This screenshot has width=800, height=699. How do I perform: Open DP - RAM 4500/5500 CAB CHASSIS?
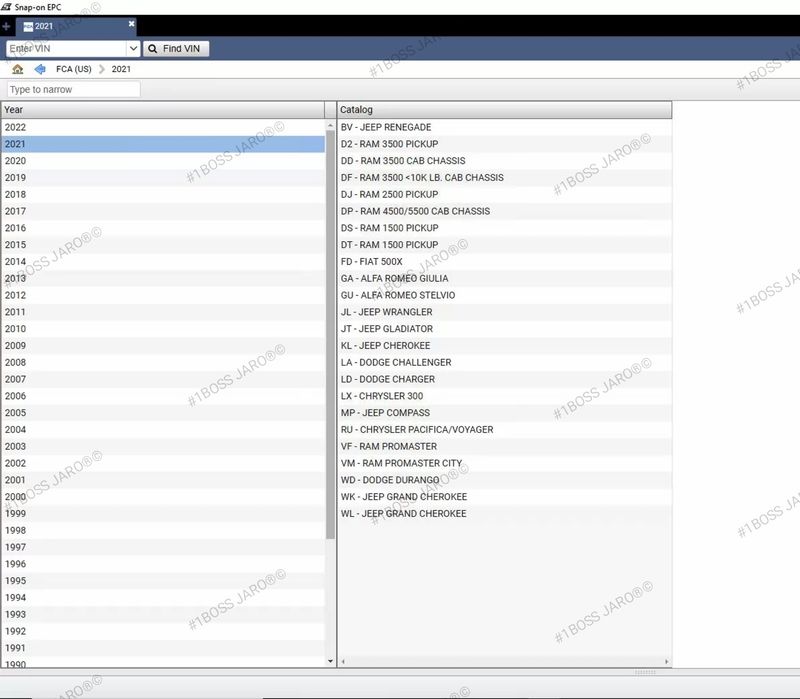tap(504, 211)
